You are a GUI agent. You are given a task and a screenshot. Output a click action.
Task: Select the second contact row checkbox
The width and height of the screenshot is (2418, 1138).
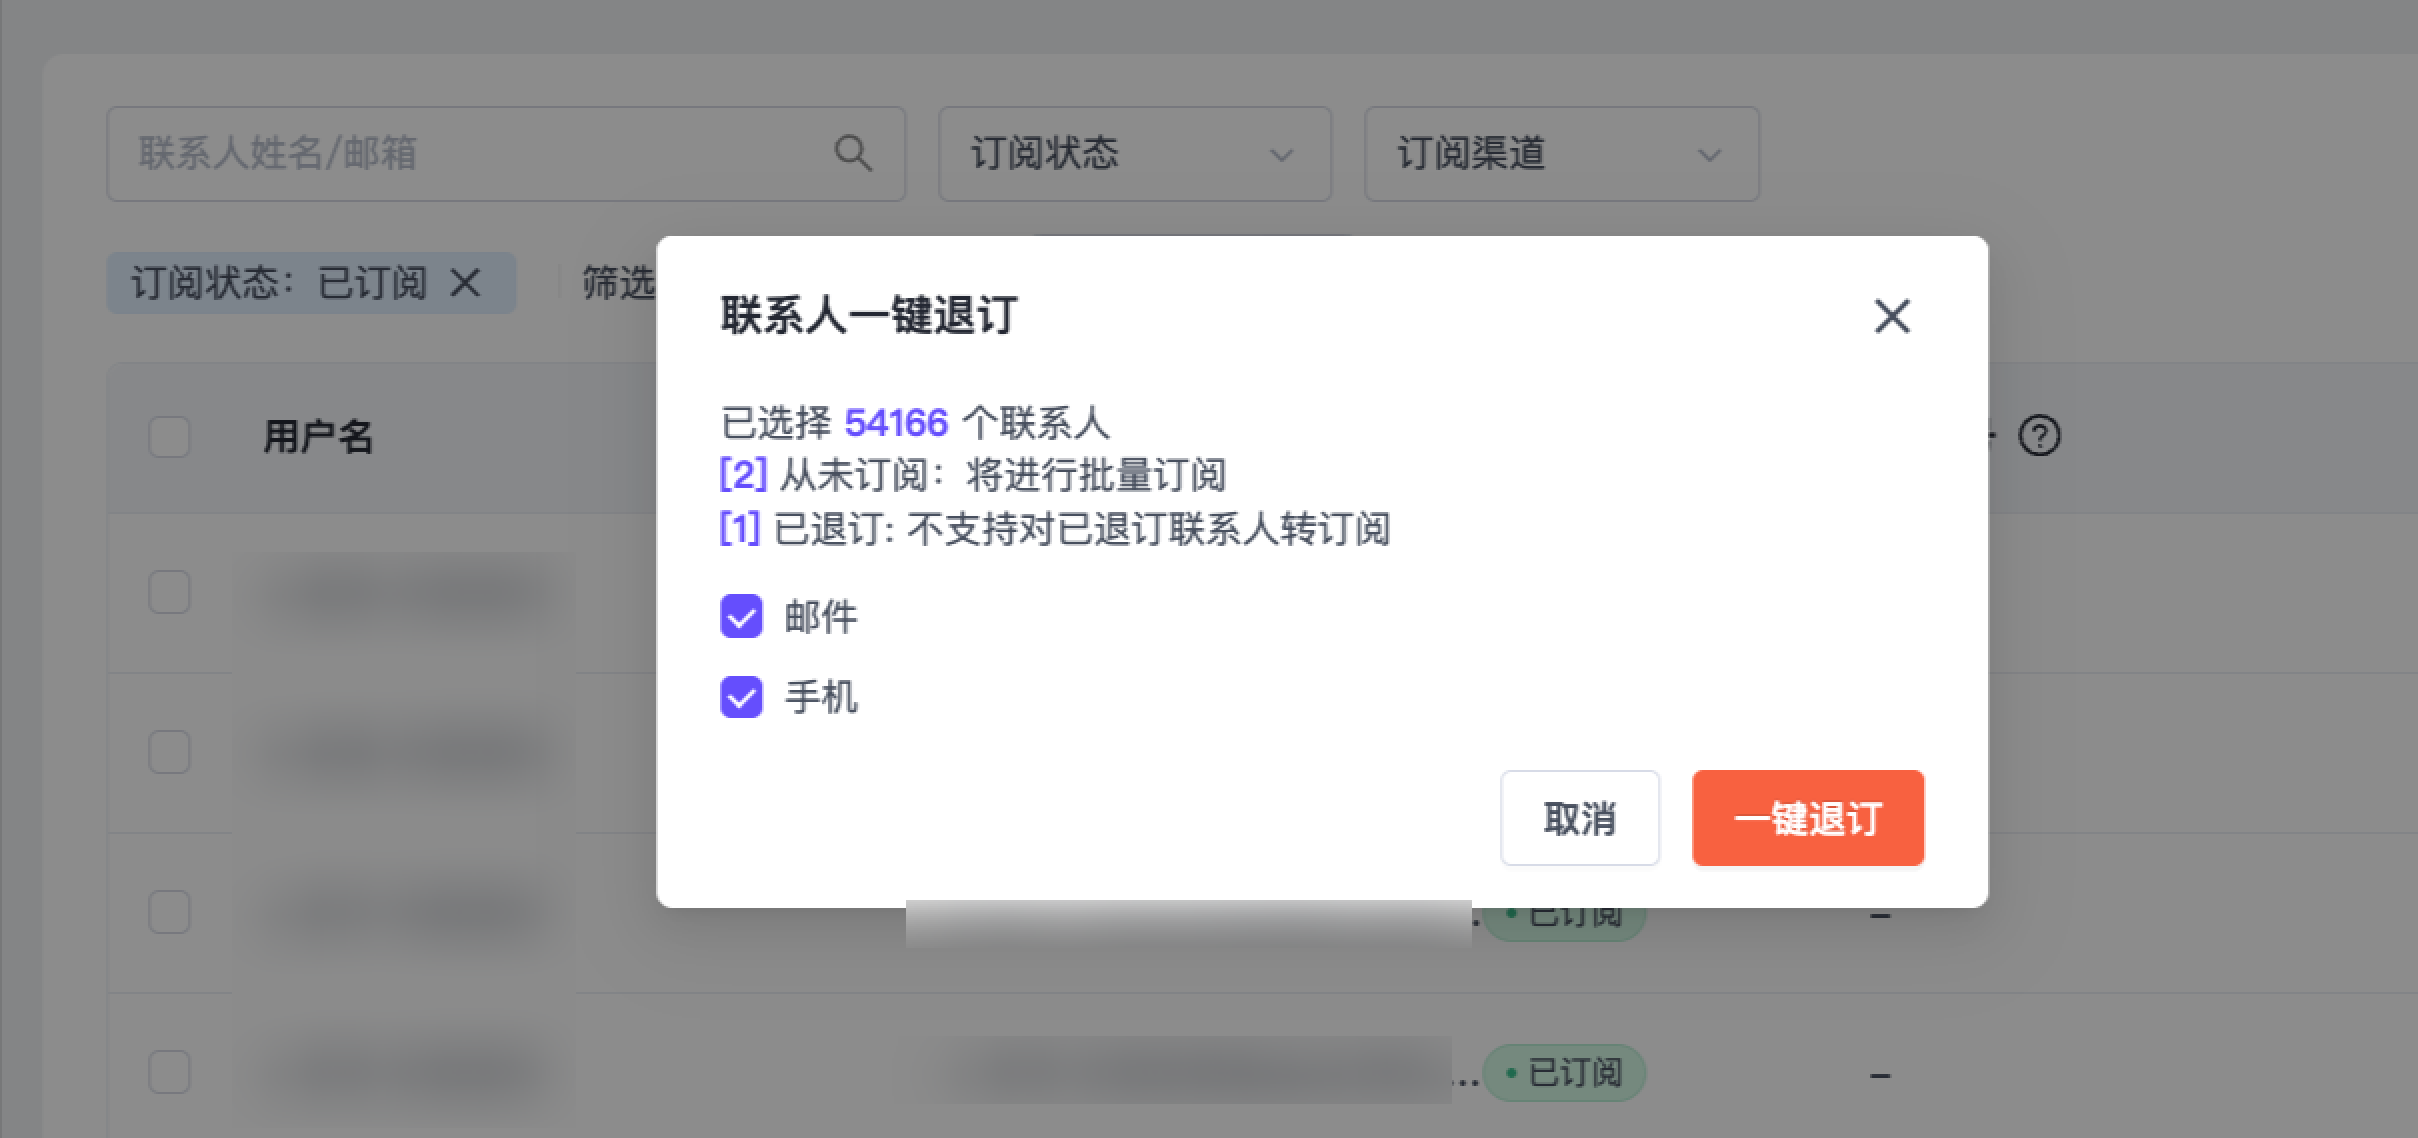[x=169, y=752]
